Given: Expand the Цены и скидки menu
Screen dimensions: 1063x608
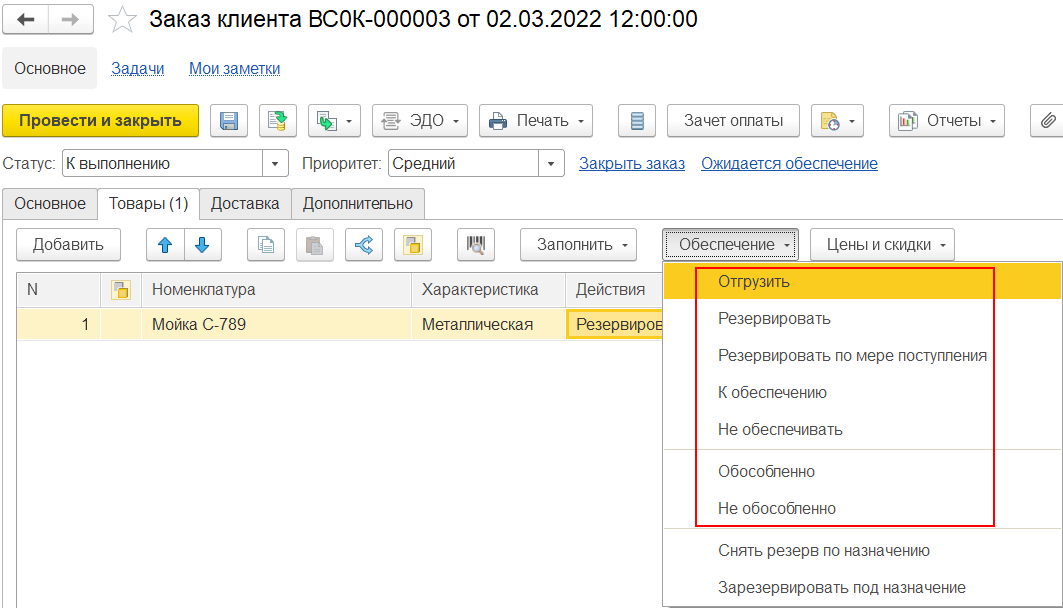Looking at the screenshot, I should 882,245.
